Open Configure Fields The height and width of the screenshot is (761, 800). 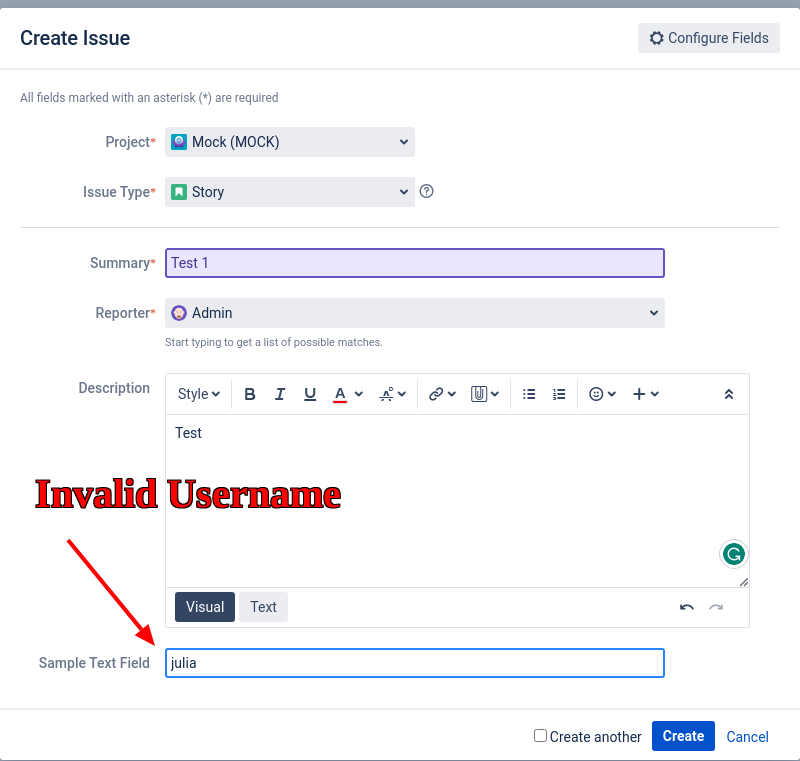709,38
